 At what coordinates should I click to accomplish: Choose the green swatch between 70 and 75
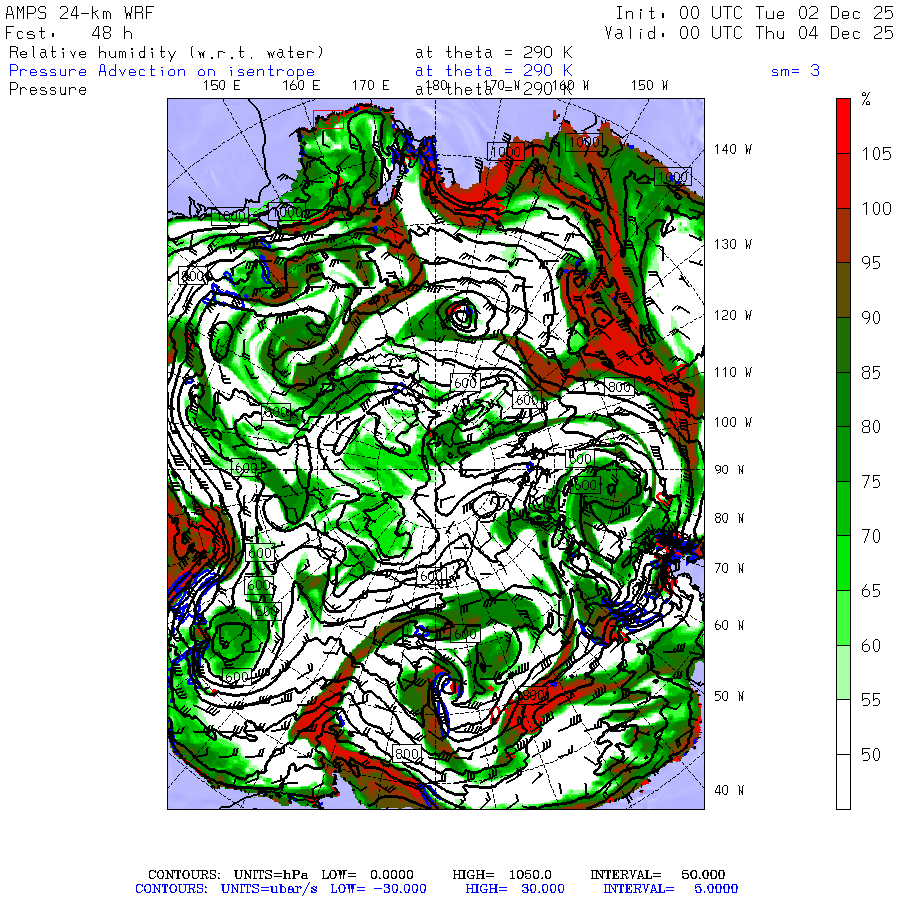843,509
